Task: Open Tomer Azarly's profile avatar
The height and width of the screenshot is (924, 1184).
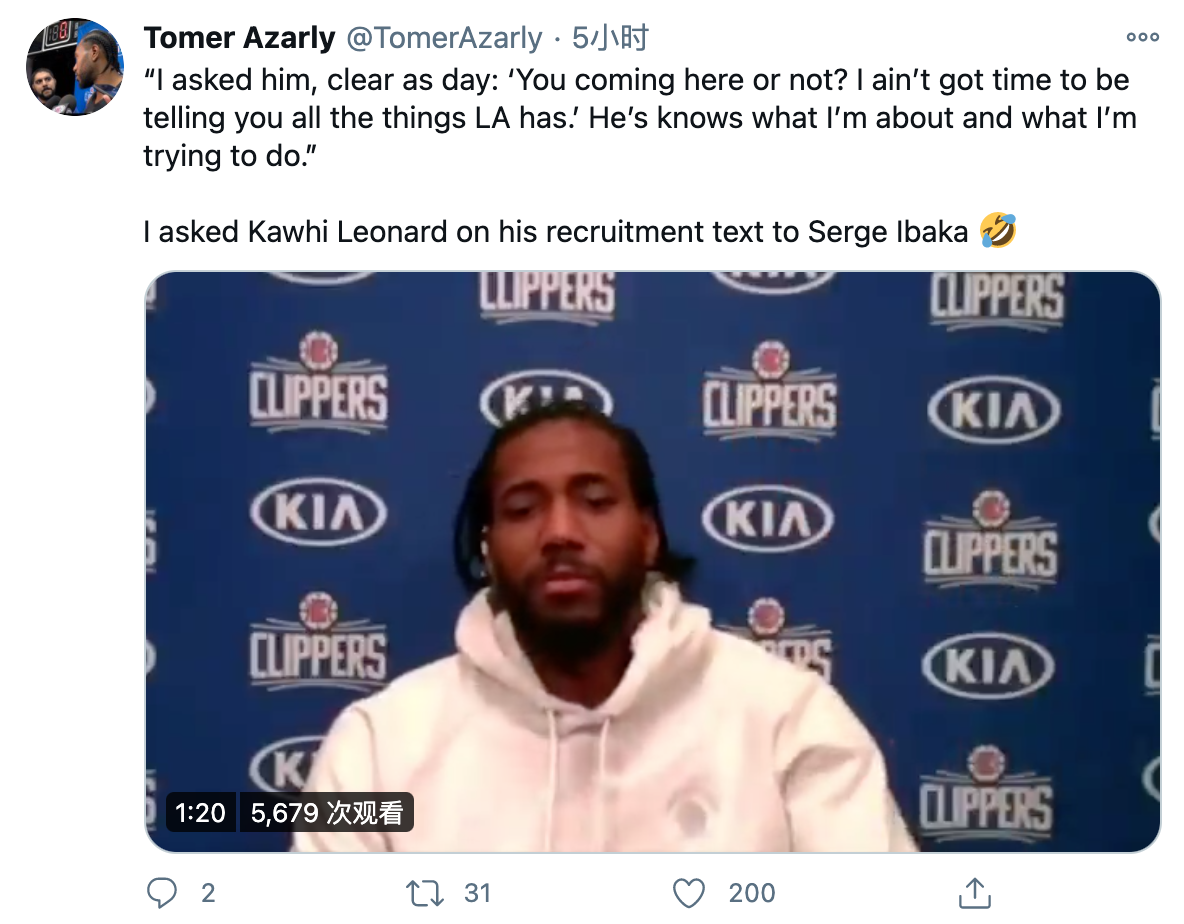Action: (74, 66)
